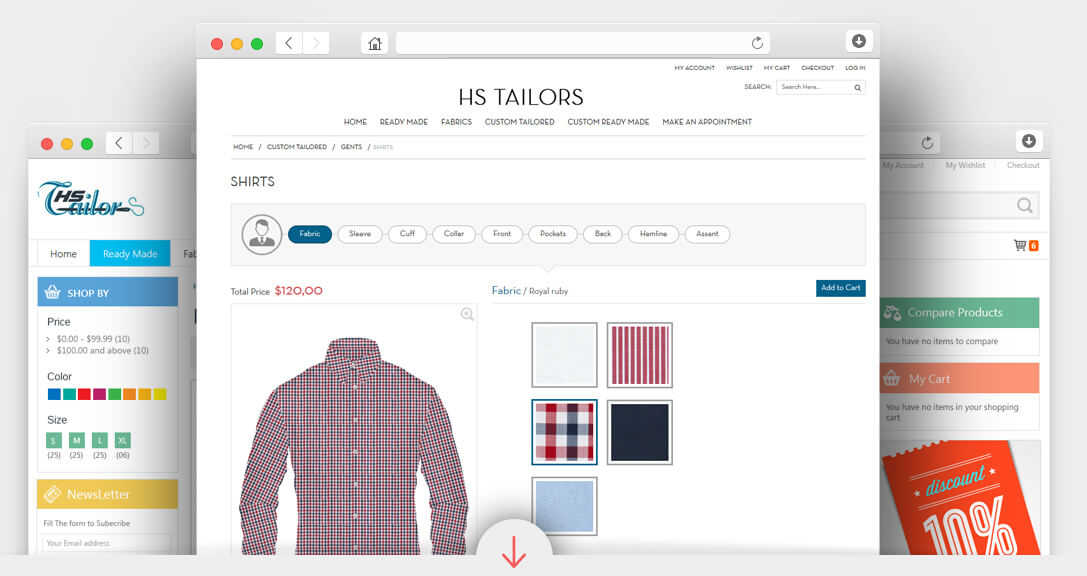This screenshot has height=576, width=1087.
Task: Choose the white fabric swatch
Action: (x=564, y=355)
